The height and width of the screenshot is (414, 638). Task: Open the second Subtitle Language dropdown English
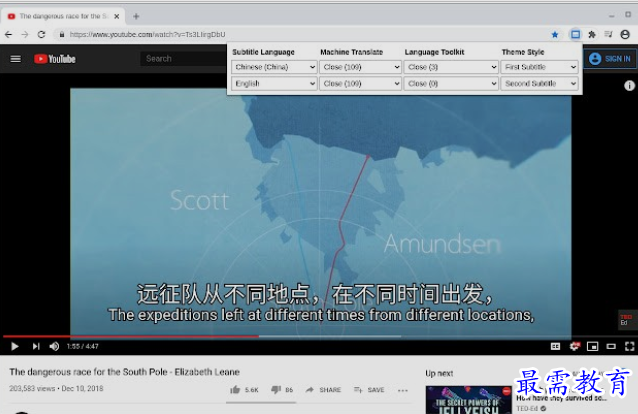coord(274,83)
